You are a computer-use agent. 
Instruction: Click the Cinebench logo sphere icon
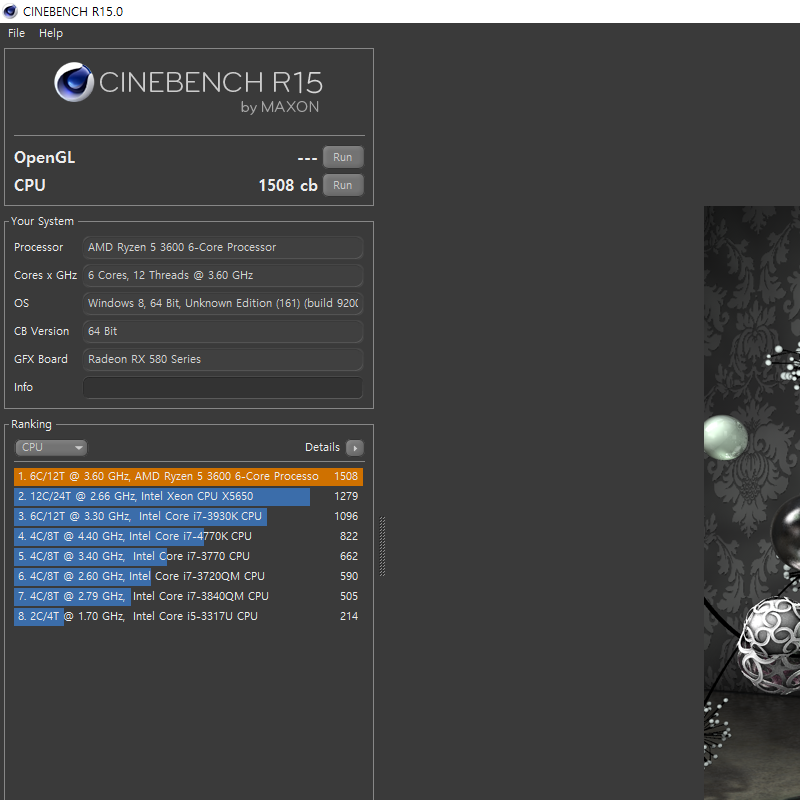tap(74, 82)
